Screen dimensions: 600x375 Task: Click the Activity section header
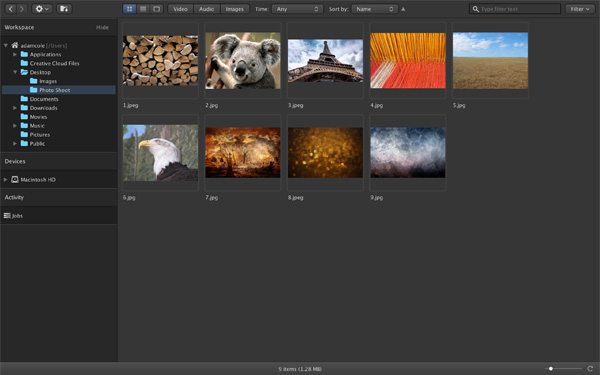point(14,197)
